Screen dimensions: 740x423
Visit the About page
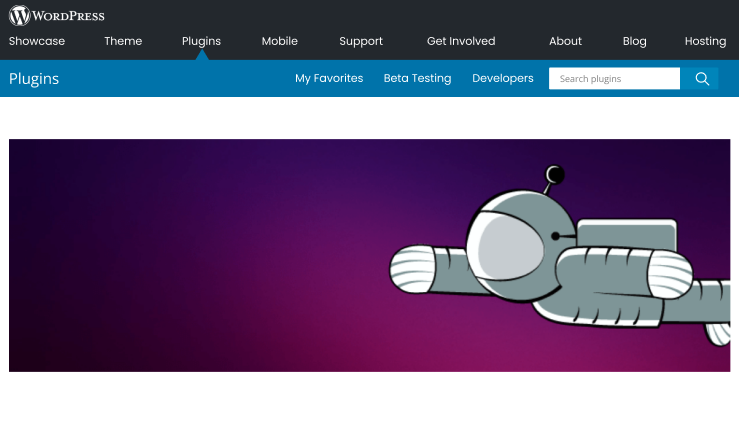coord(565,41)
